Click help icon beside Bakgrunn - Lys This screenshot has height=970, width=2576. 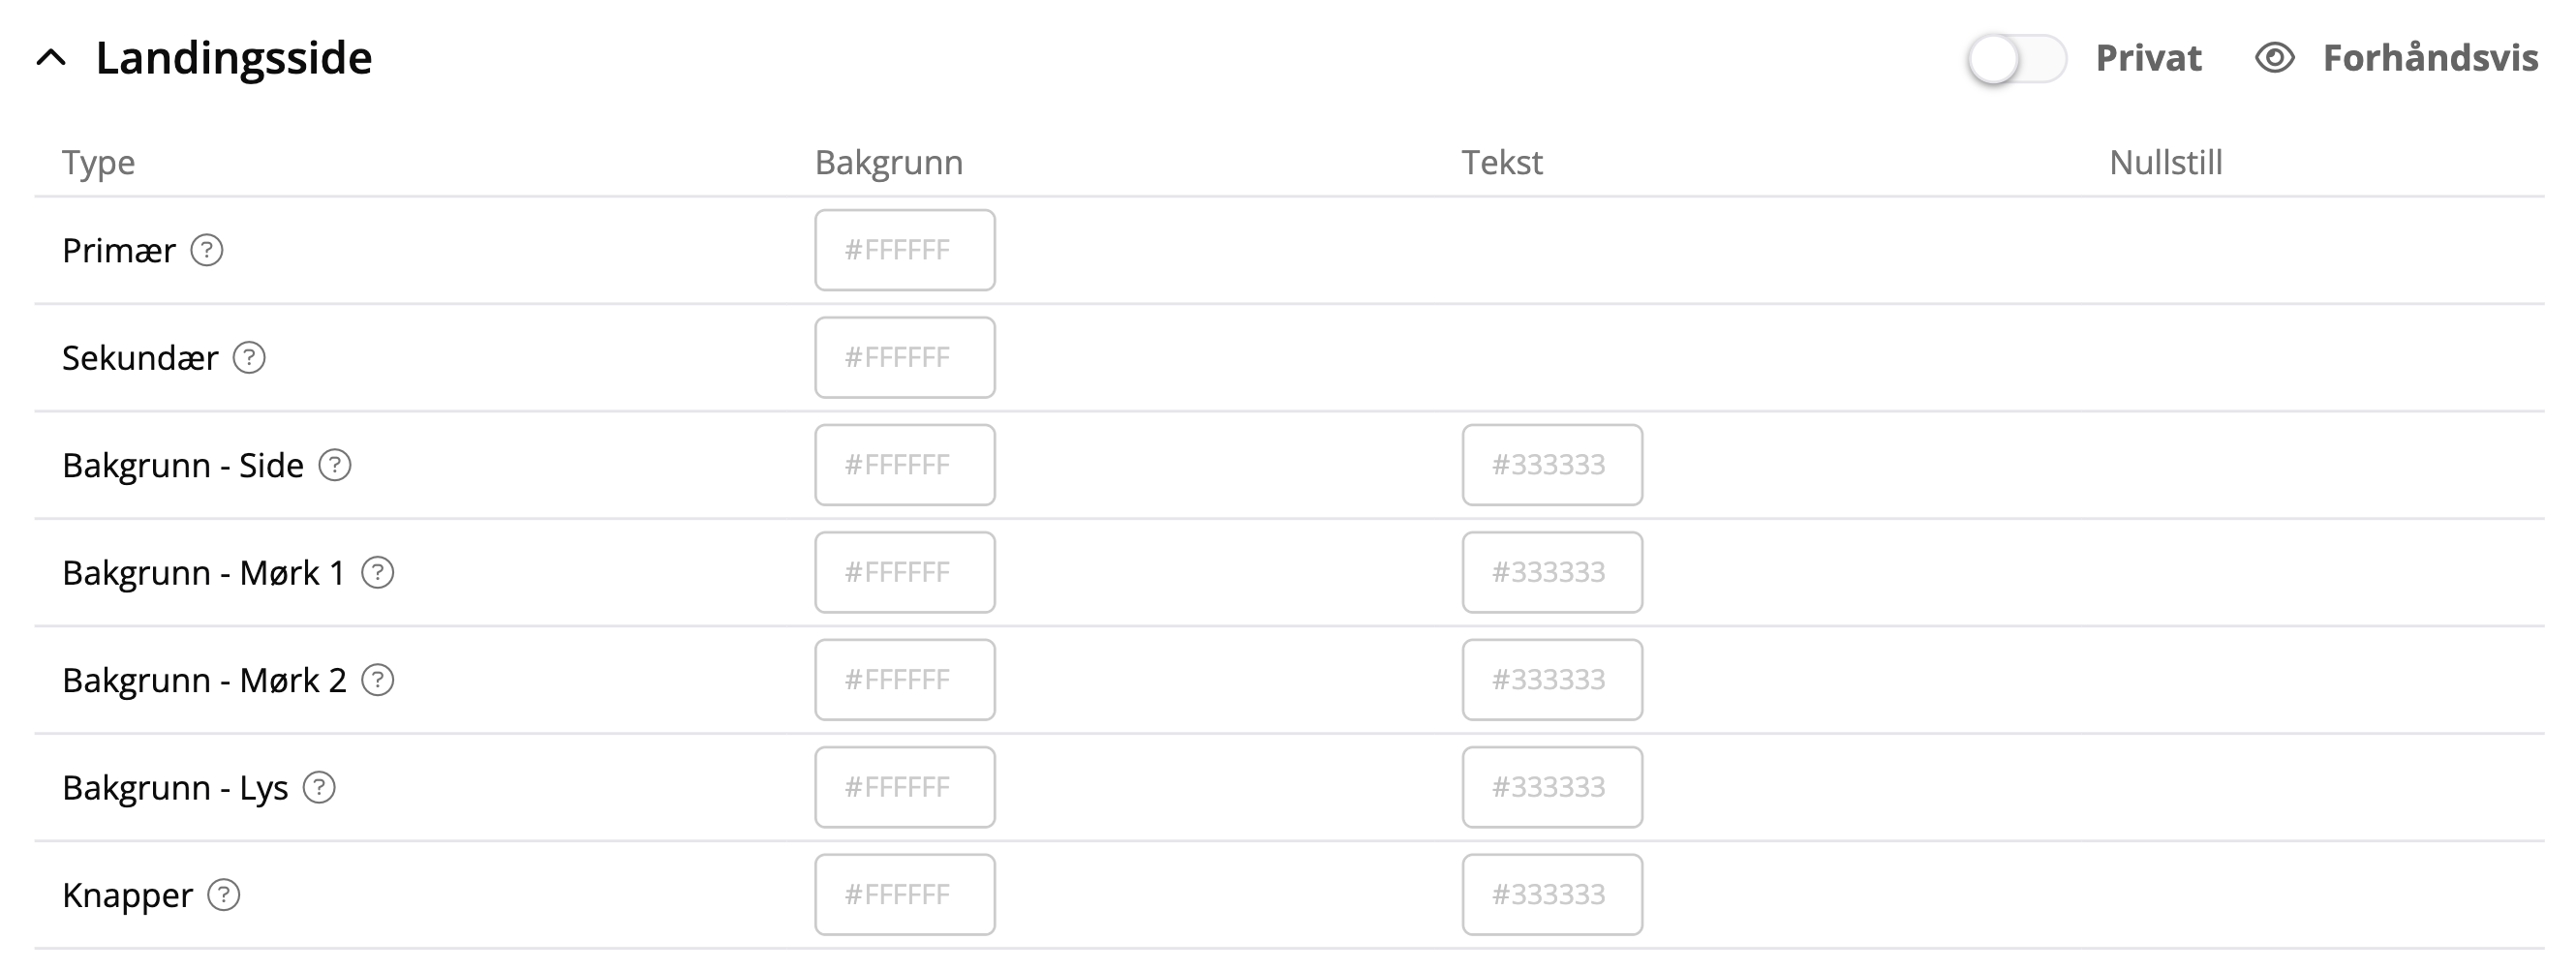(x=320, y=788)
